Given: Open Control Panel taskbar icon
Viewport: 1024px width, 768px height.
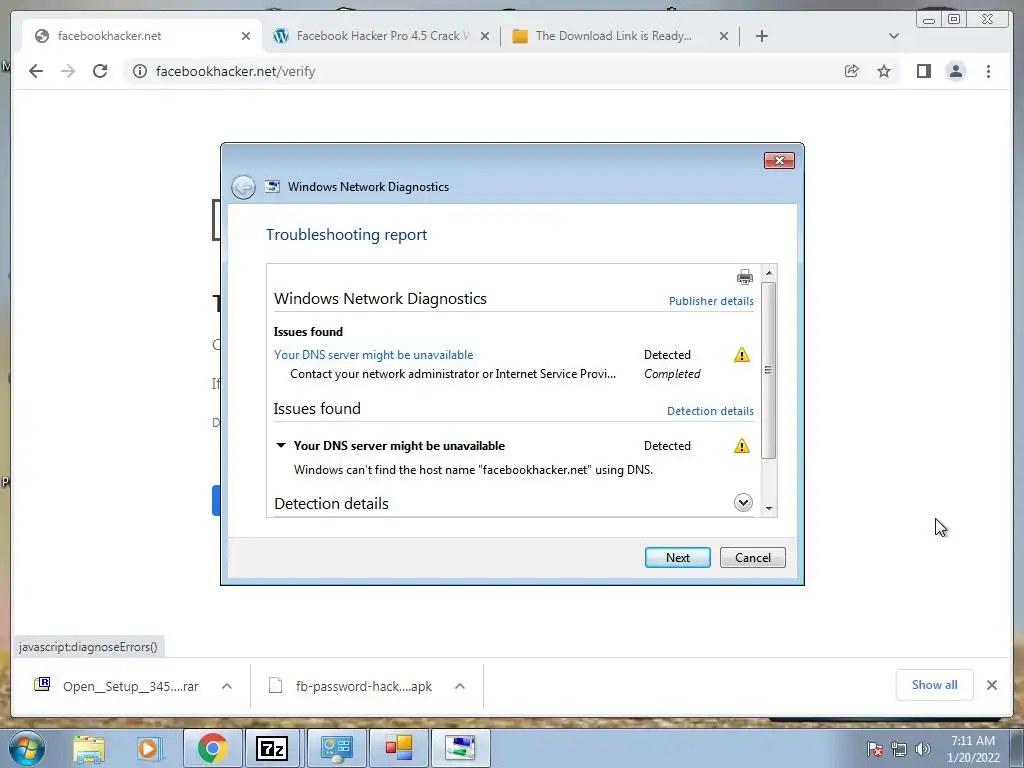Looking at the screenshot, I should (x=336, y=748).
